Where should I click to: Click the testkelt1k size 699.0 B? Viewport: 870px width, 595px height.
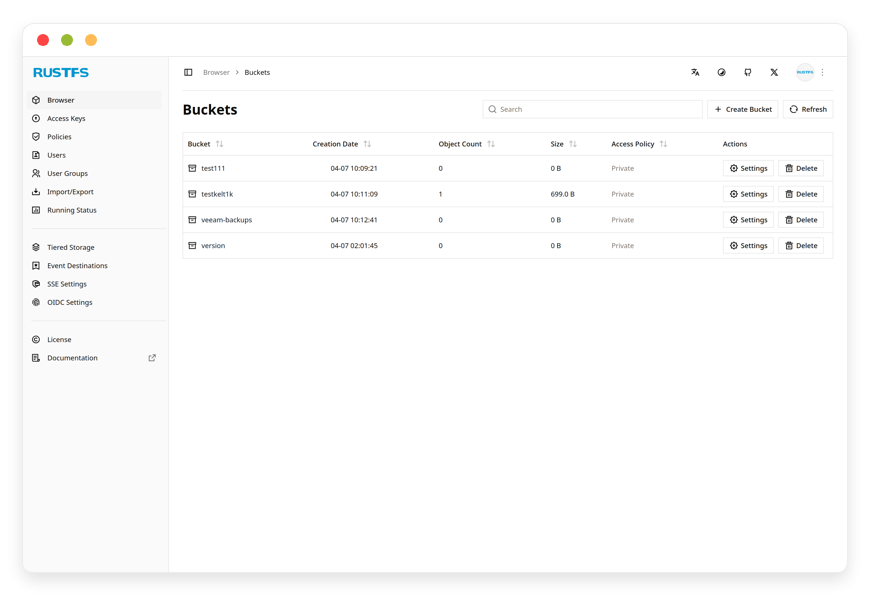click(563, 194)
